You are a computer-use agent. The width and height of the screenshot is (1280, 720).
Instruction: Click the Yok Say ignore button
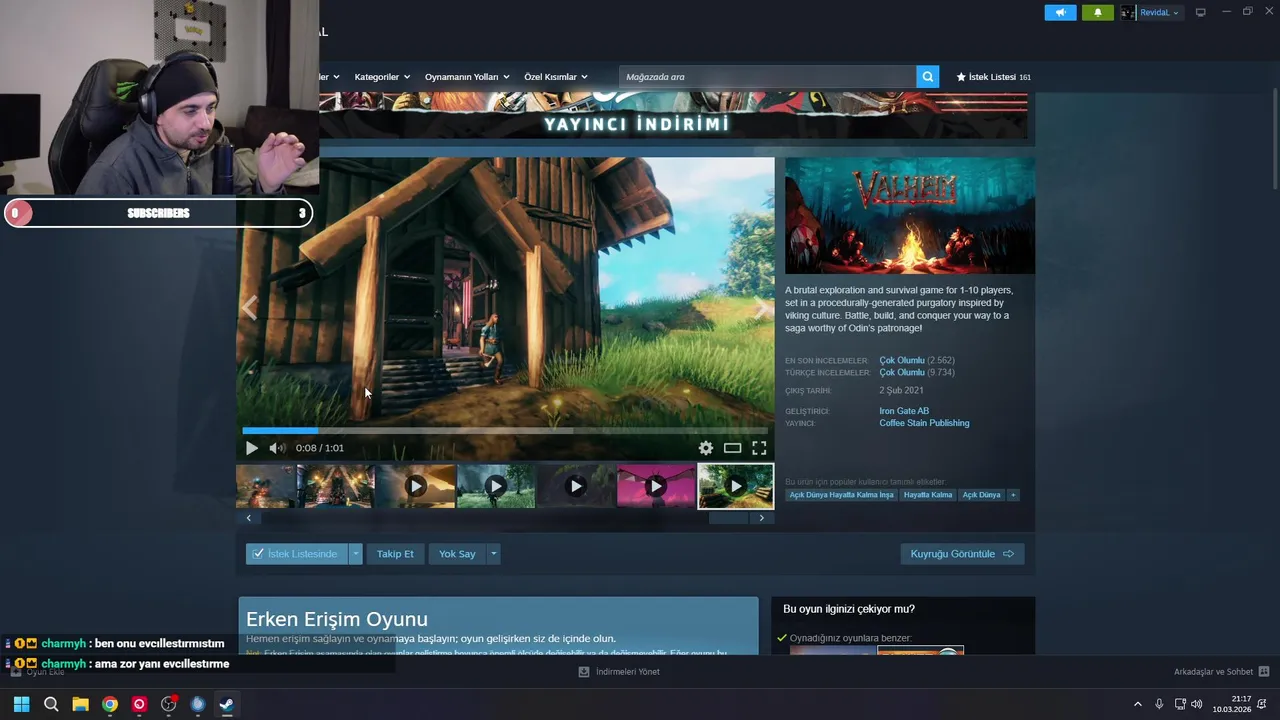(x=457, y=554)
